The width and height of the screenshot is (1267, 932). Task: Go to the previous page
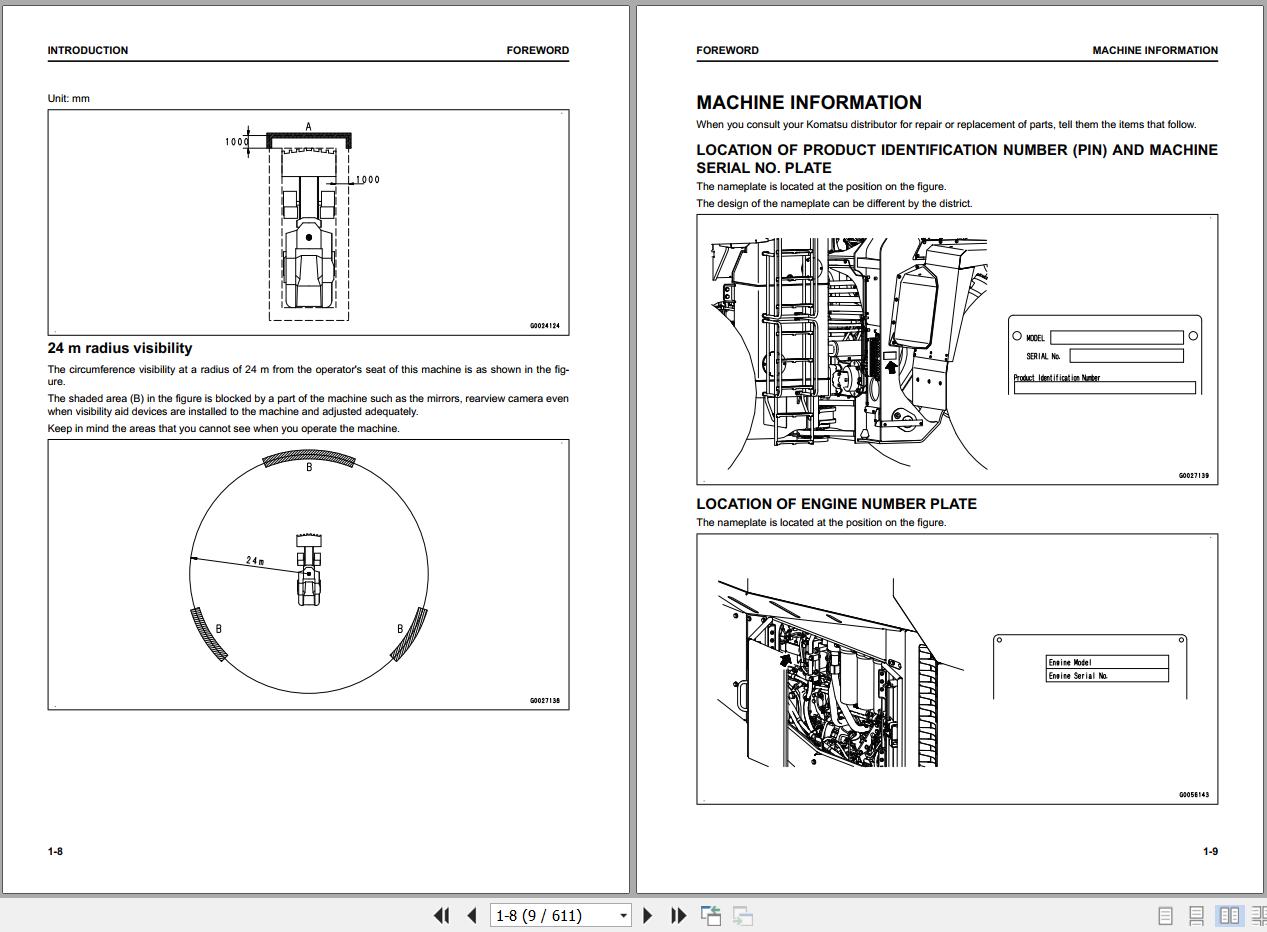coord(471,915)
